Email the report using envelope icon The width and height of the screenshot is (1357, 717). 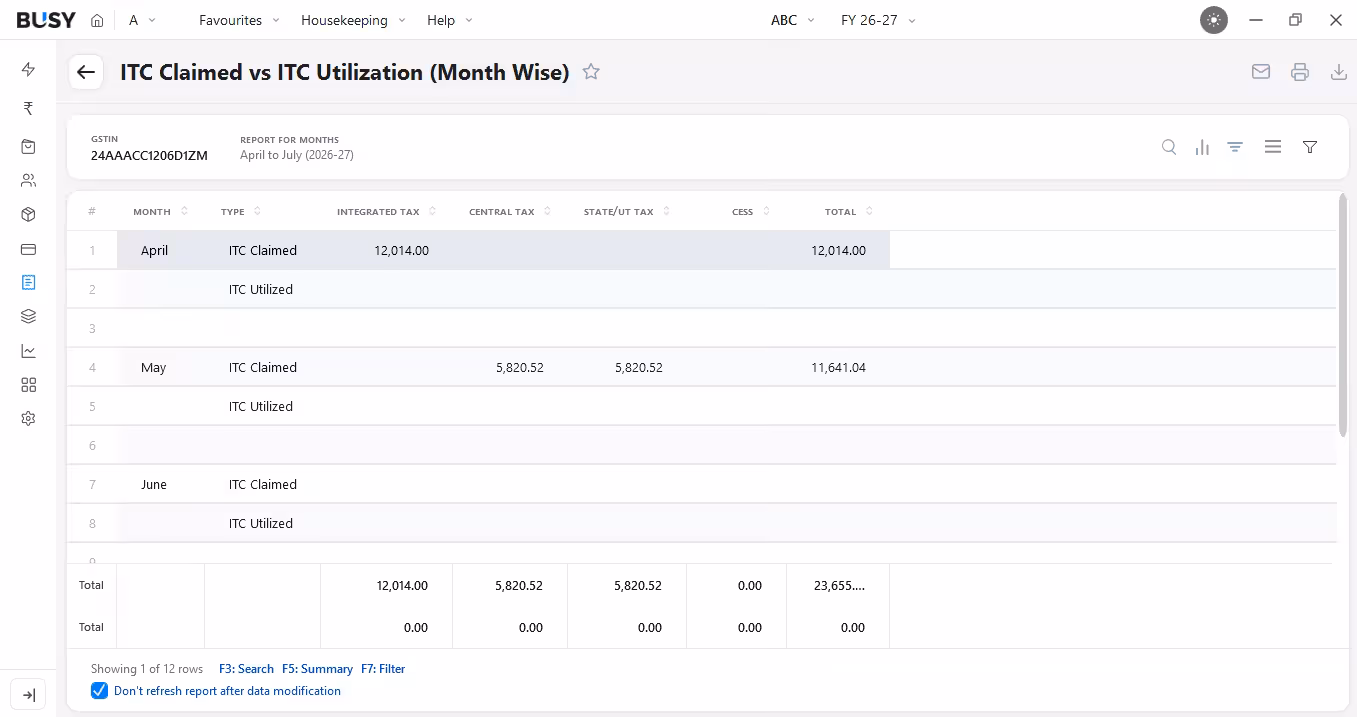[1261, 72]
